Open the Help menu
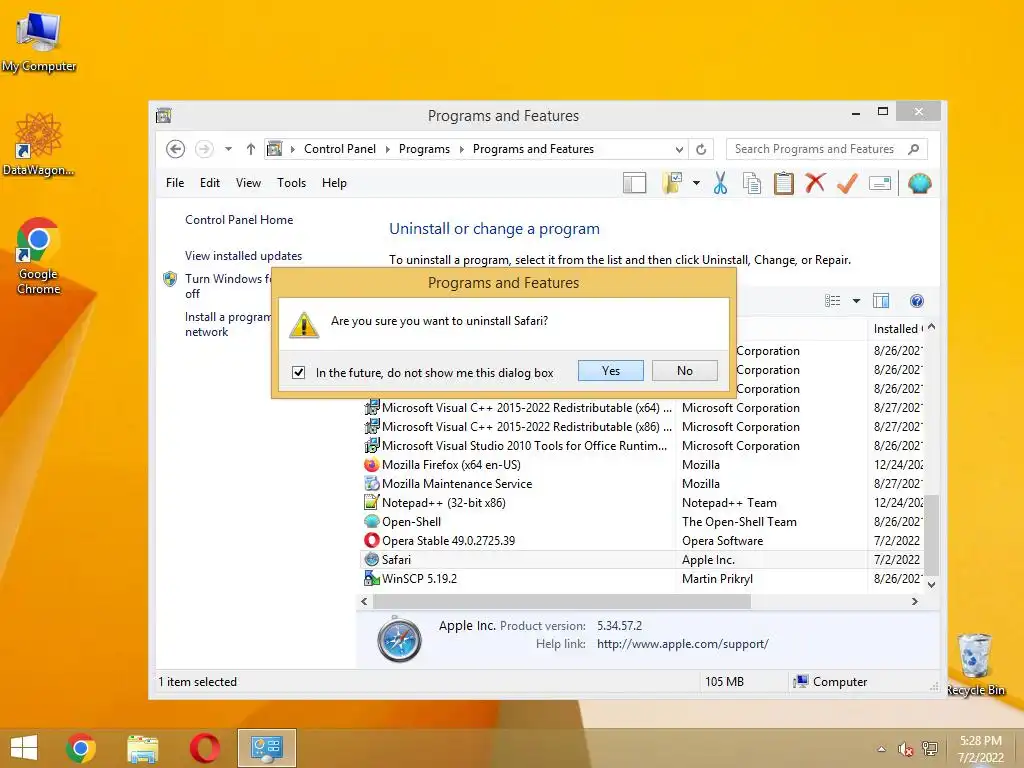Screen dimensions: 1024x768 (334, 183)
